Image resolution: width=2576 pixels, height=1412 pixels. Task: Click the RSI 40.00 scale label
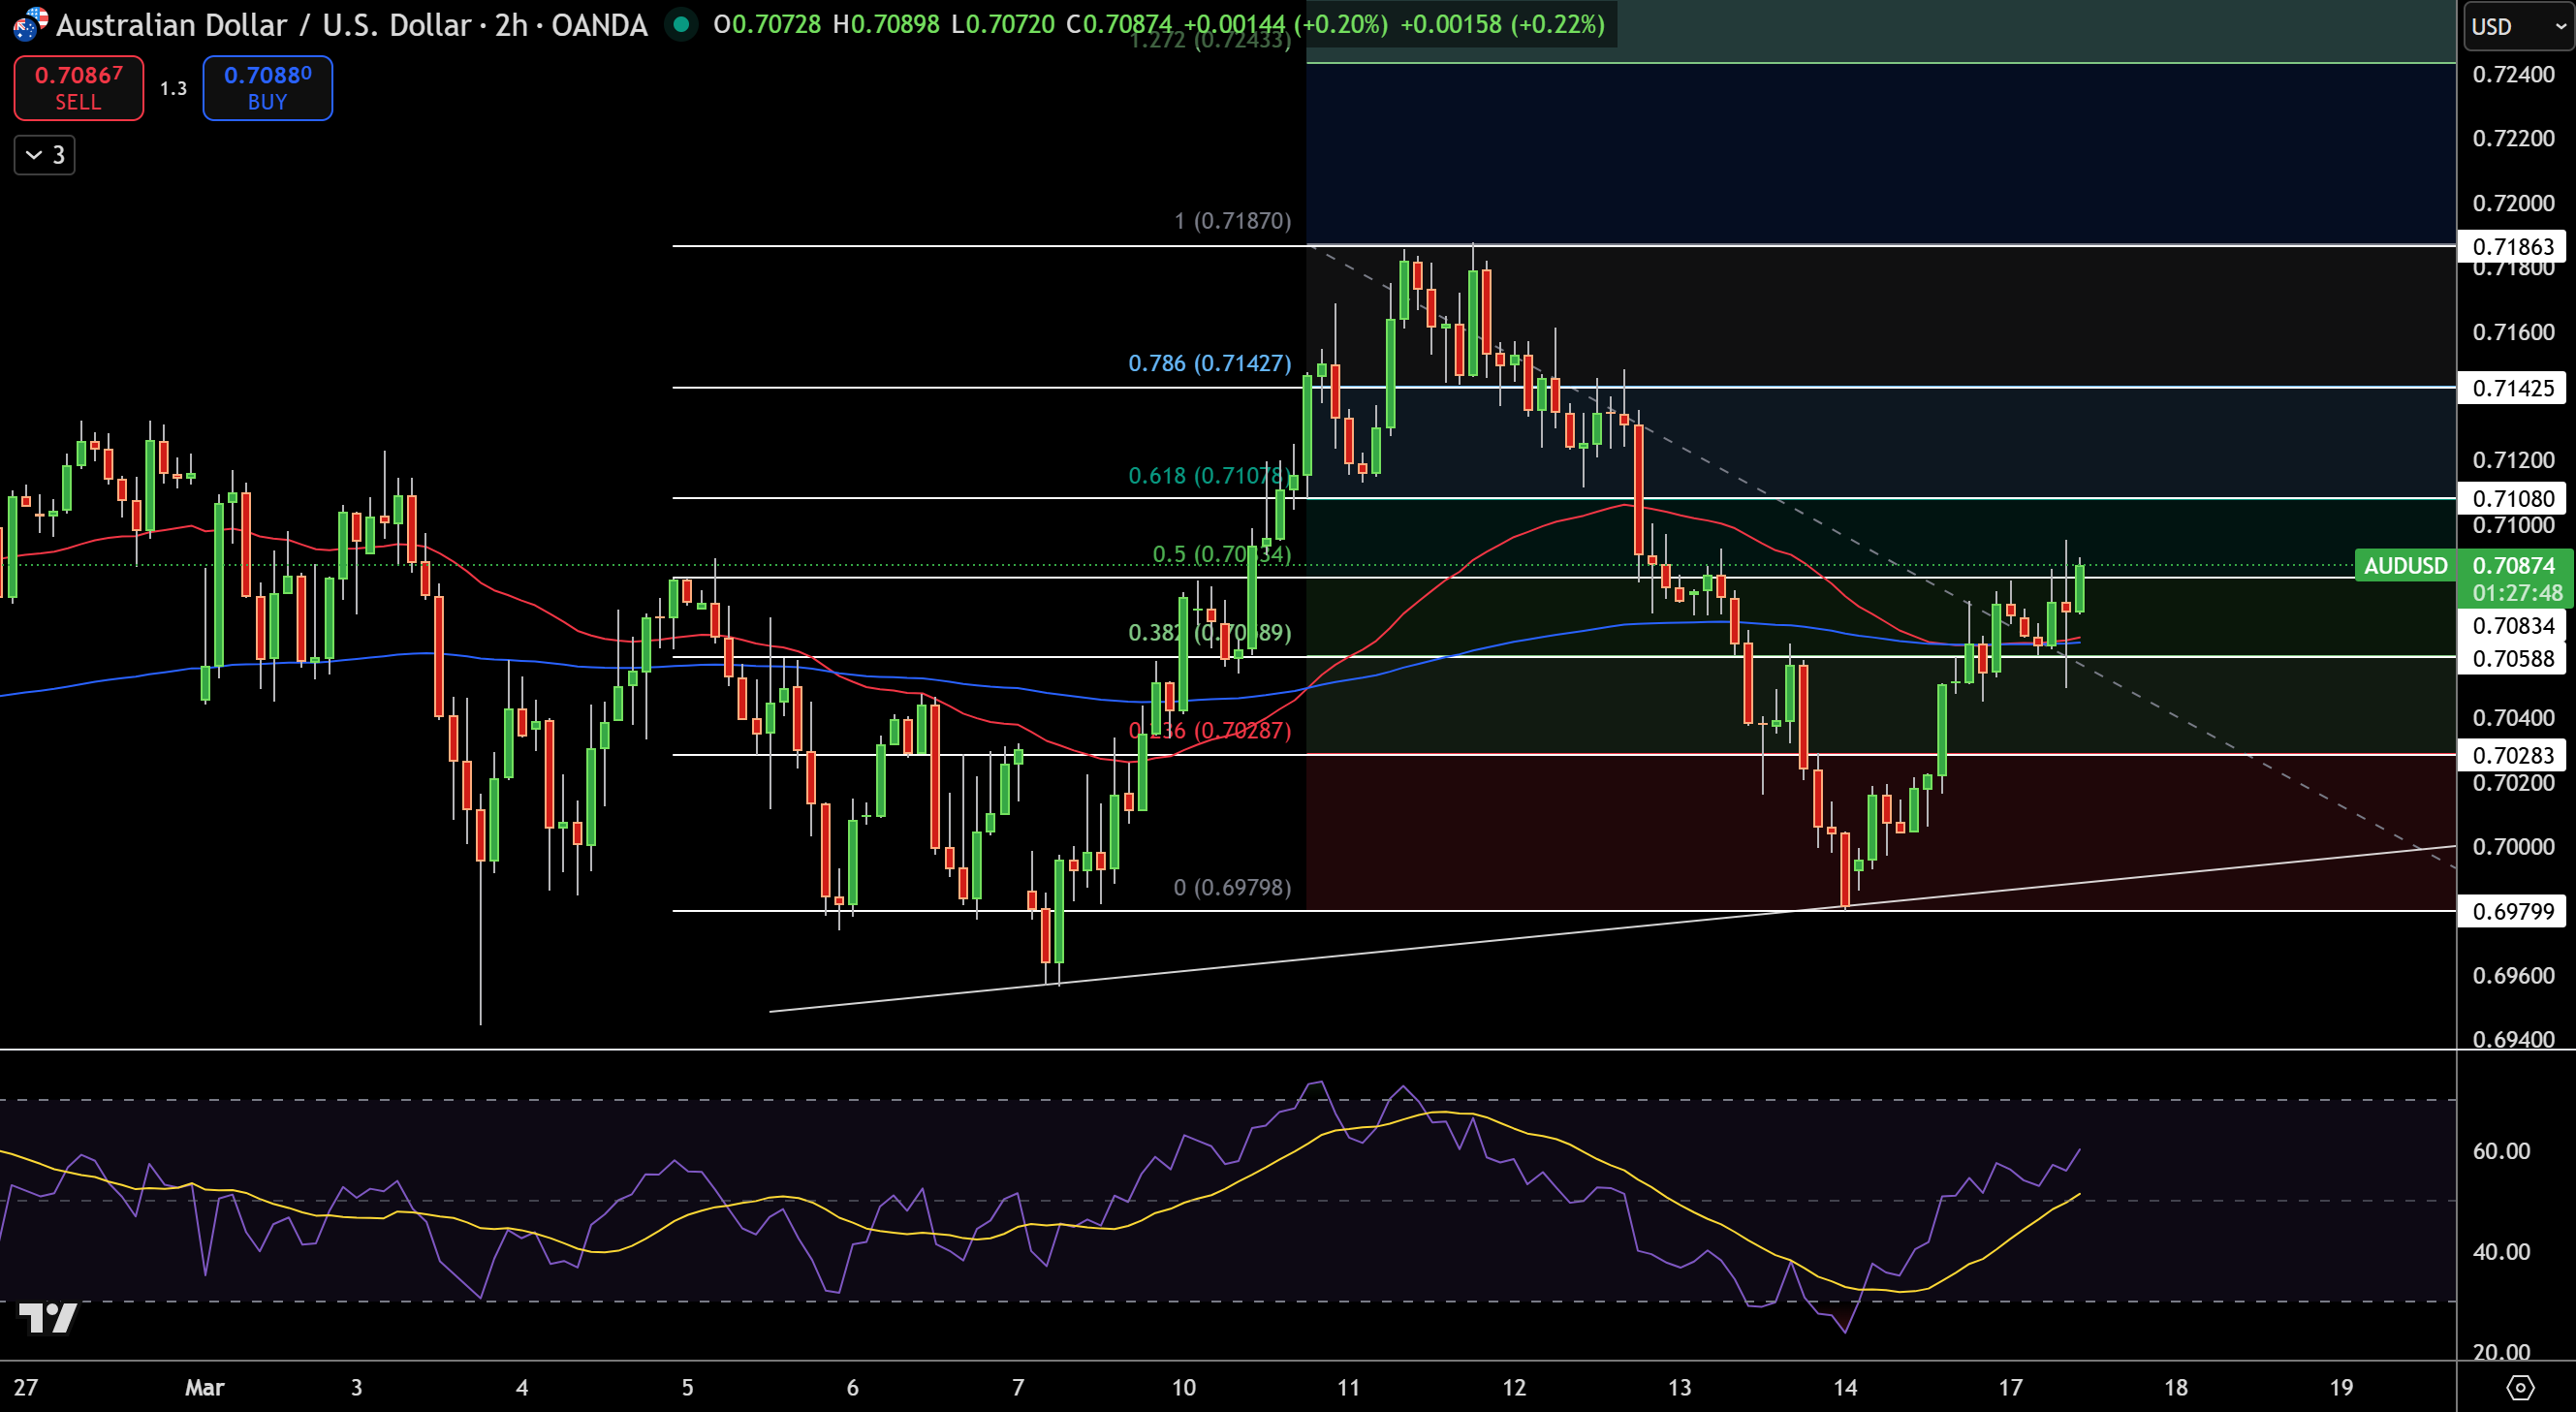2501,1252
